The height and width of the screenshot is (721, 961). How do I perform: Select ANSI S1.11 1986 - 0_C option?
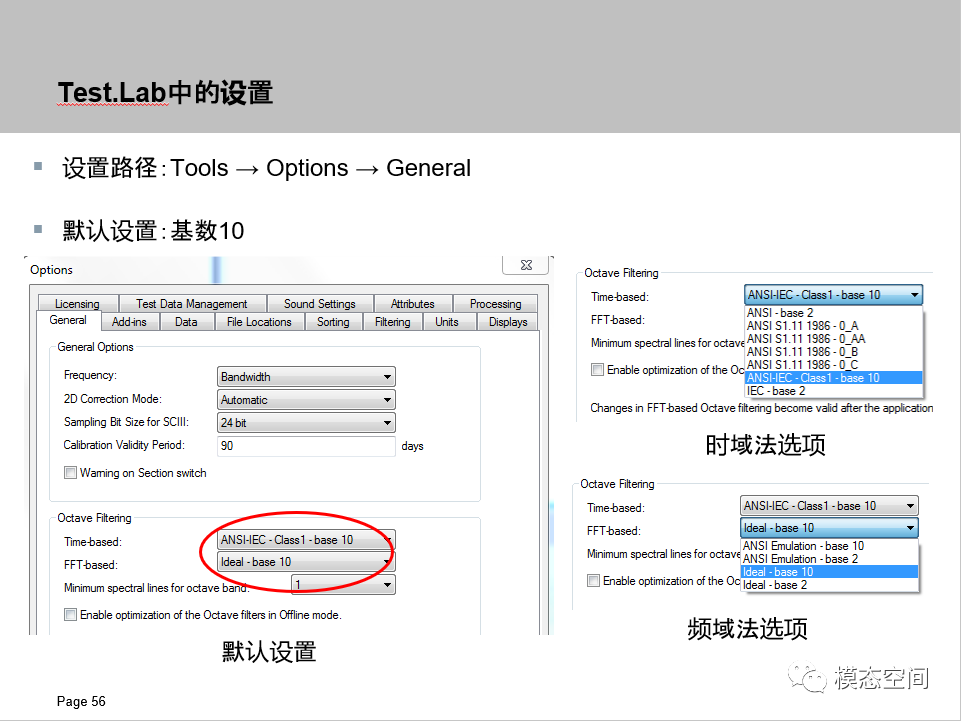834,364
